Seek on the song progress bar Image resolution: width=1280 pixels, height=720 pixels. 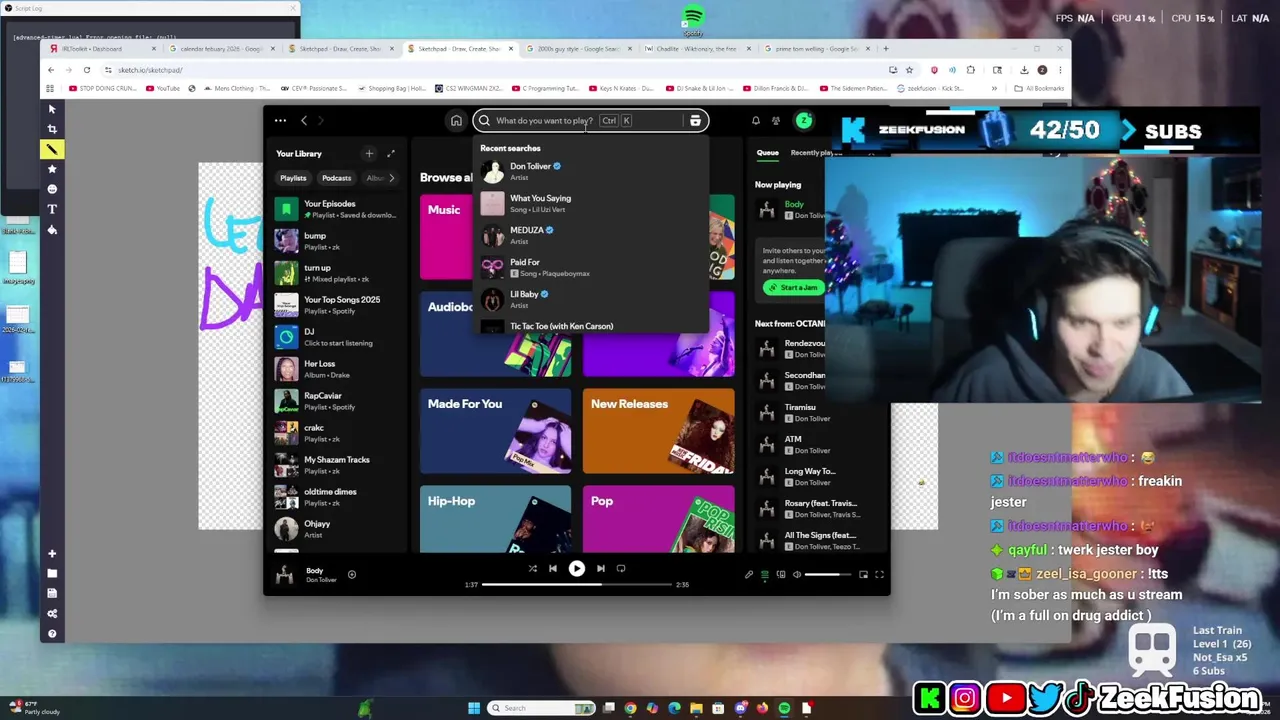[576, 584]
